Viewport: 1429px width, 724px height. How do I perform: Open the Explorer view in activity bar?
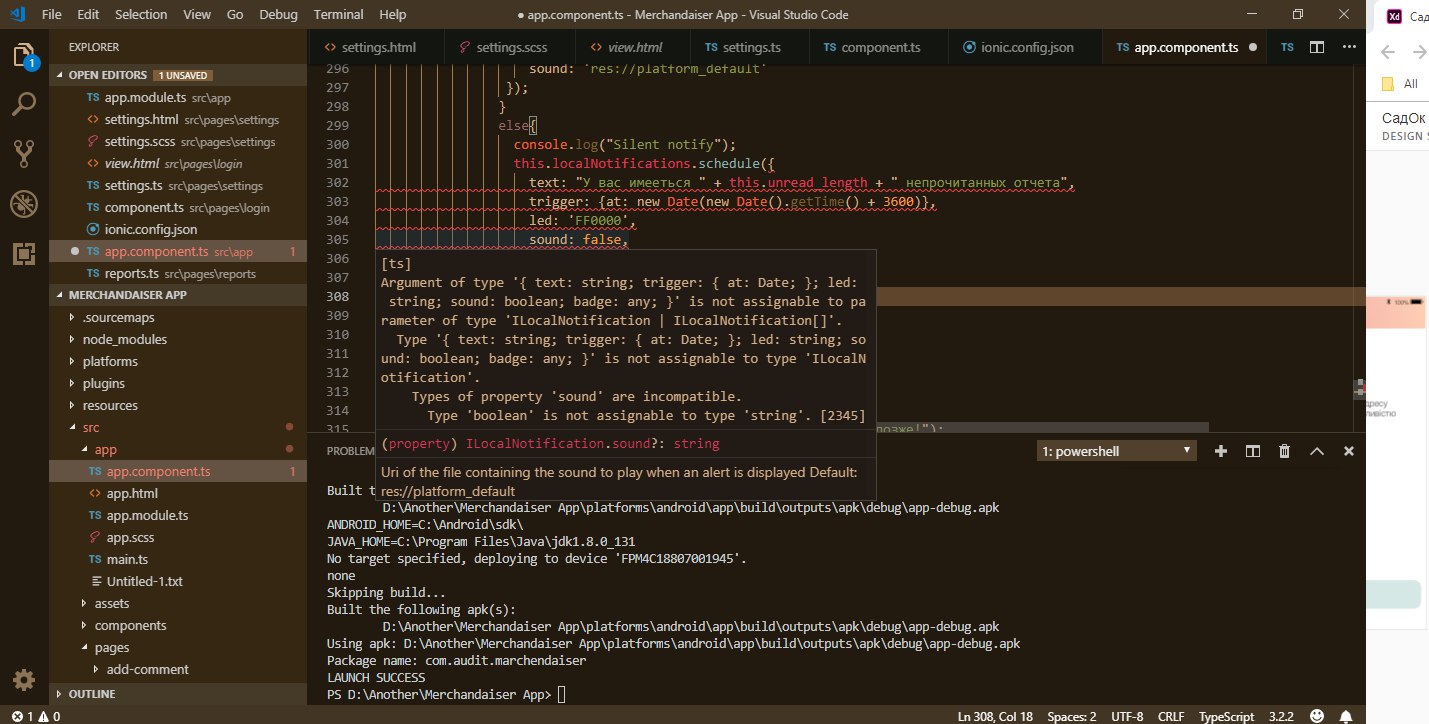coord(24,56)
